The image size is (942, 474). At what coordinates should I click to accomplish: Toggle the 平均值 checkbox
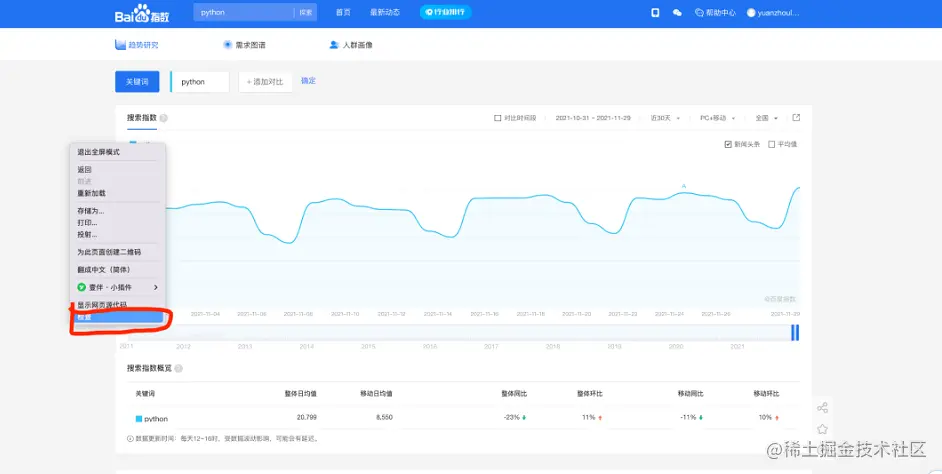(x=770, y=144)
